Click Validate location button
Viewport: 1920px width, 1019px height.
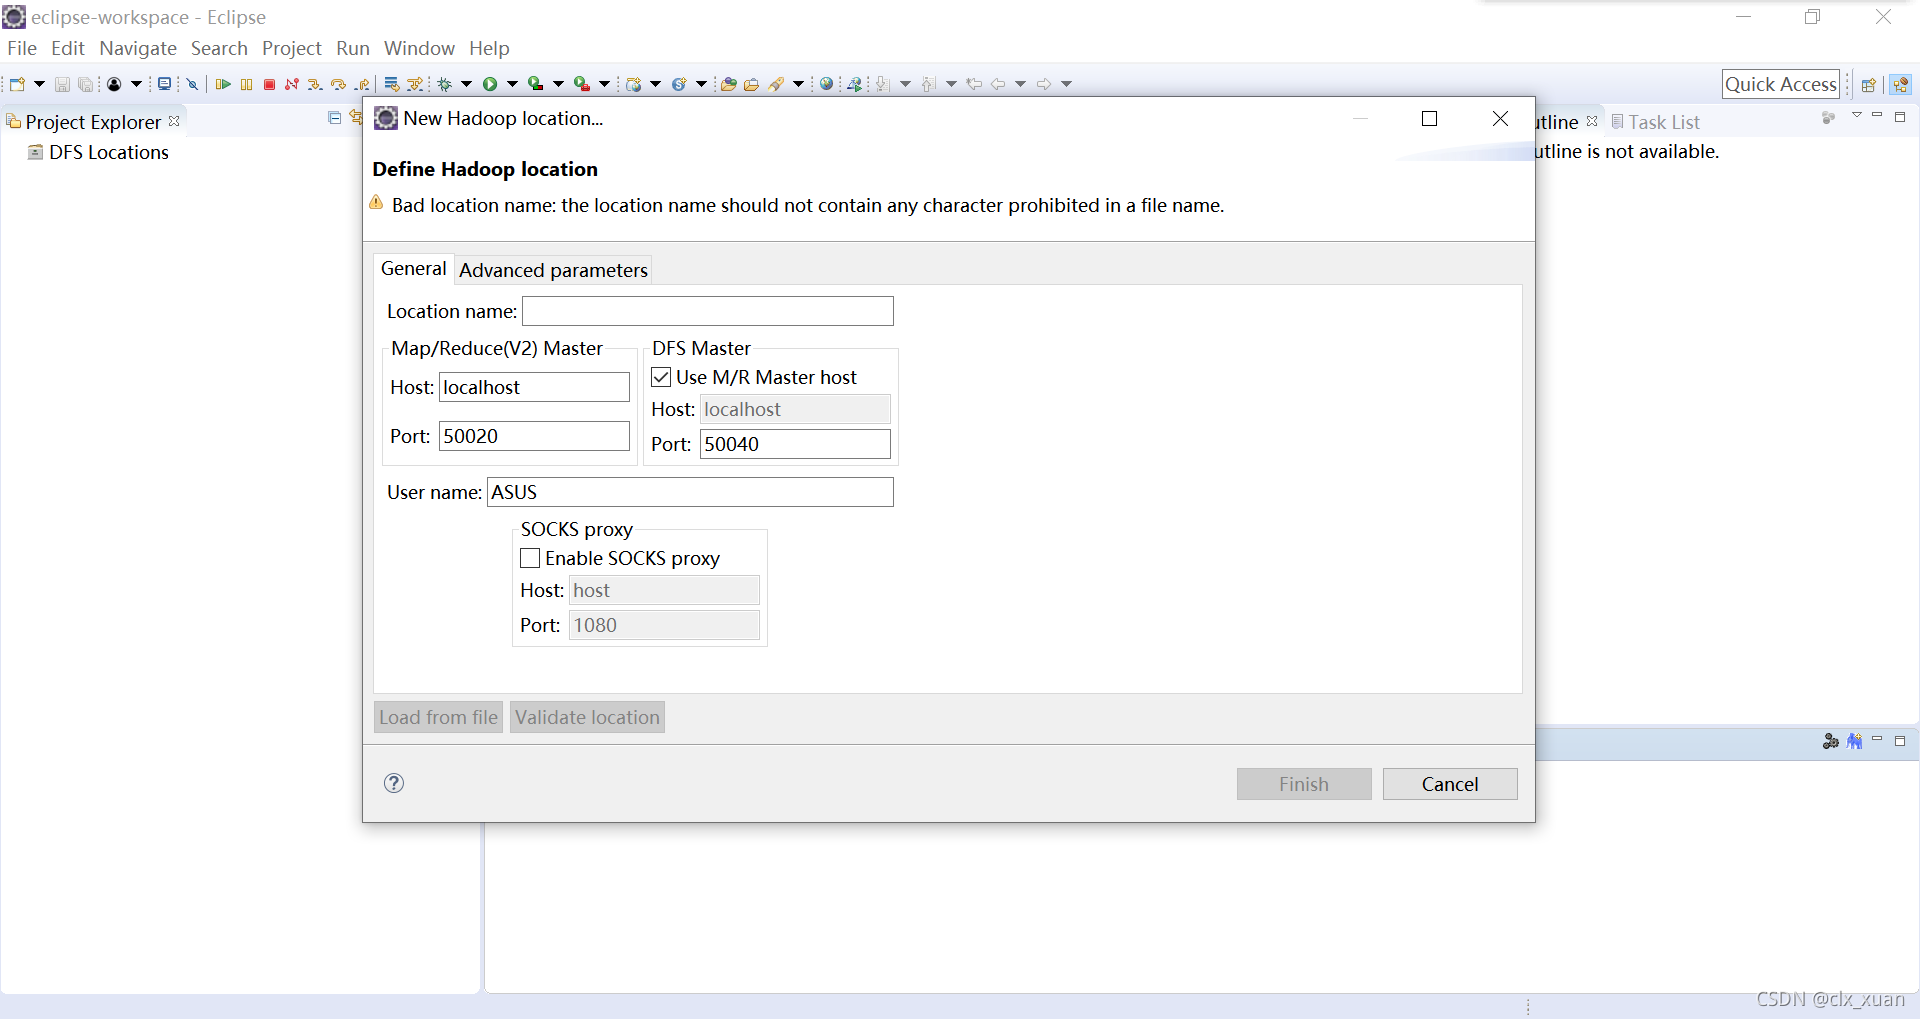(587, 717)
